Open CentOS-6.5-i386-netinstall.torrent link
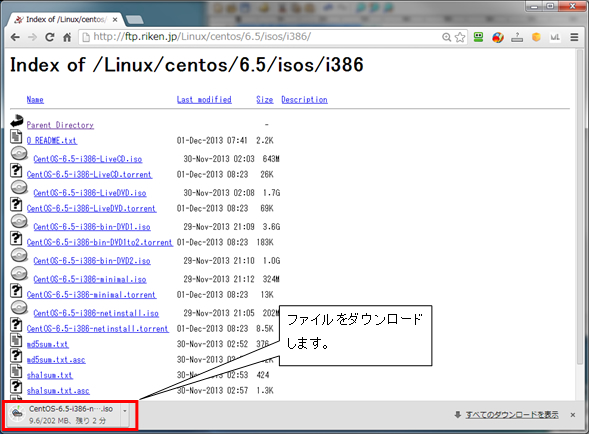The height and width of the screenshot is (434, 589). coord(98,329)
